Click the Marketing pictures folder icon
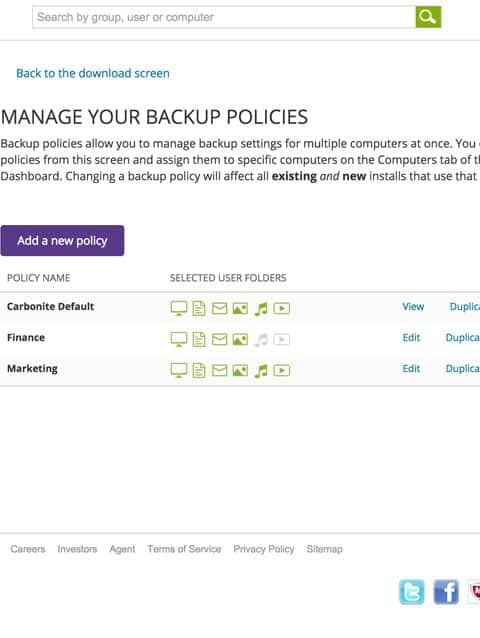Screen dimensions: 480x638 [240, 370]
